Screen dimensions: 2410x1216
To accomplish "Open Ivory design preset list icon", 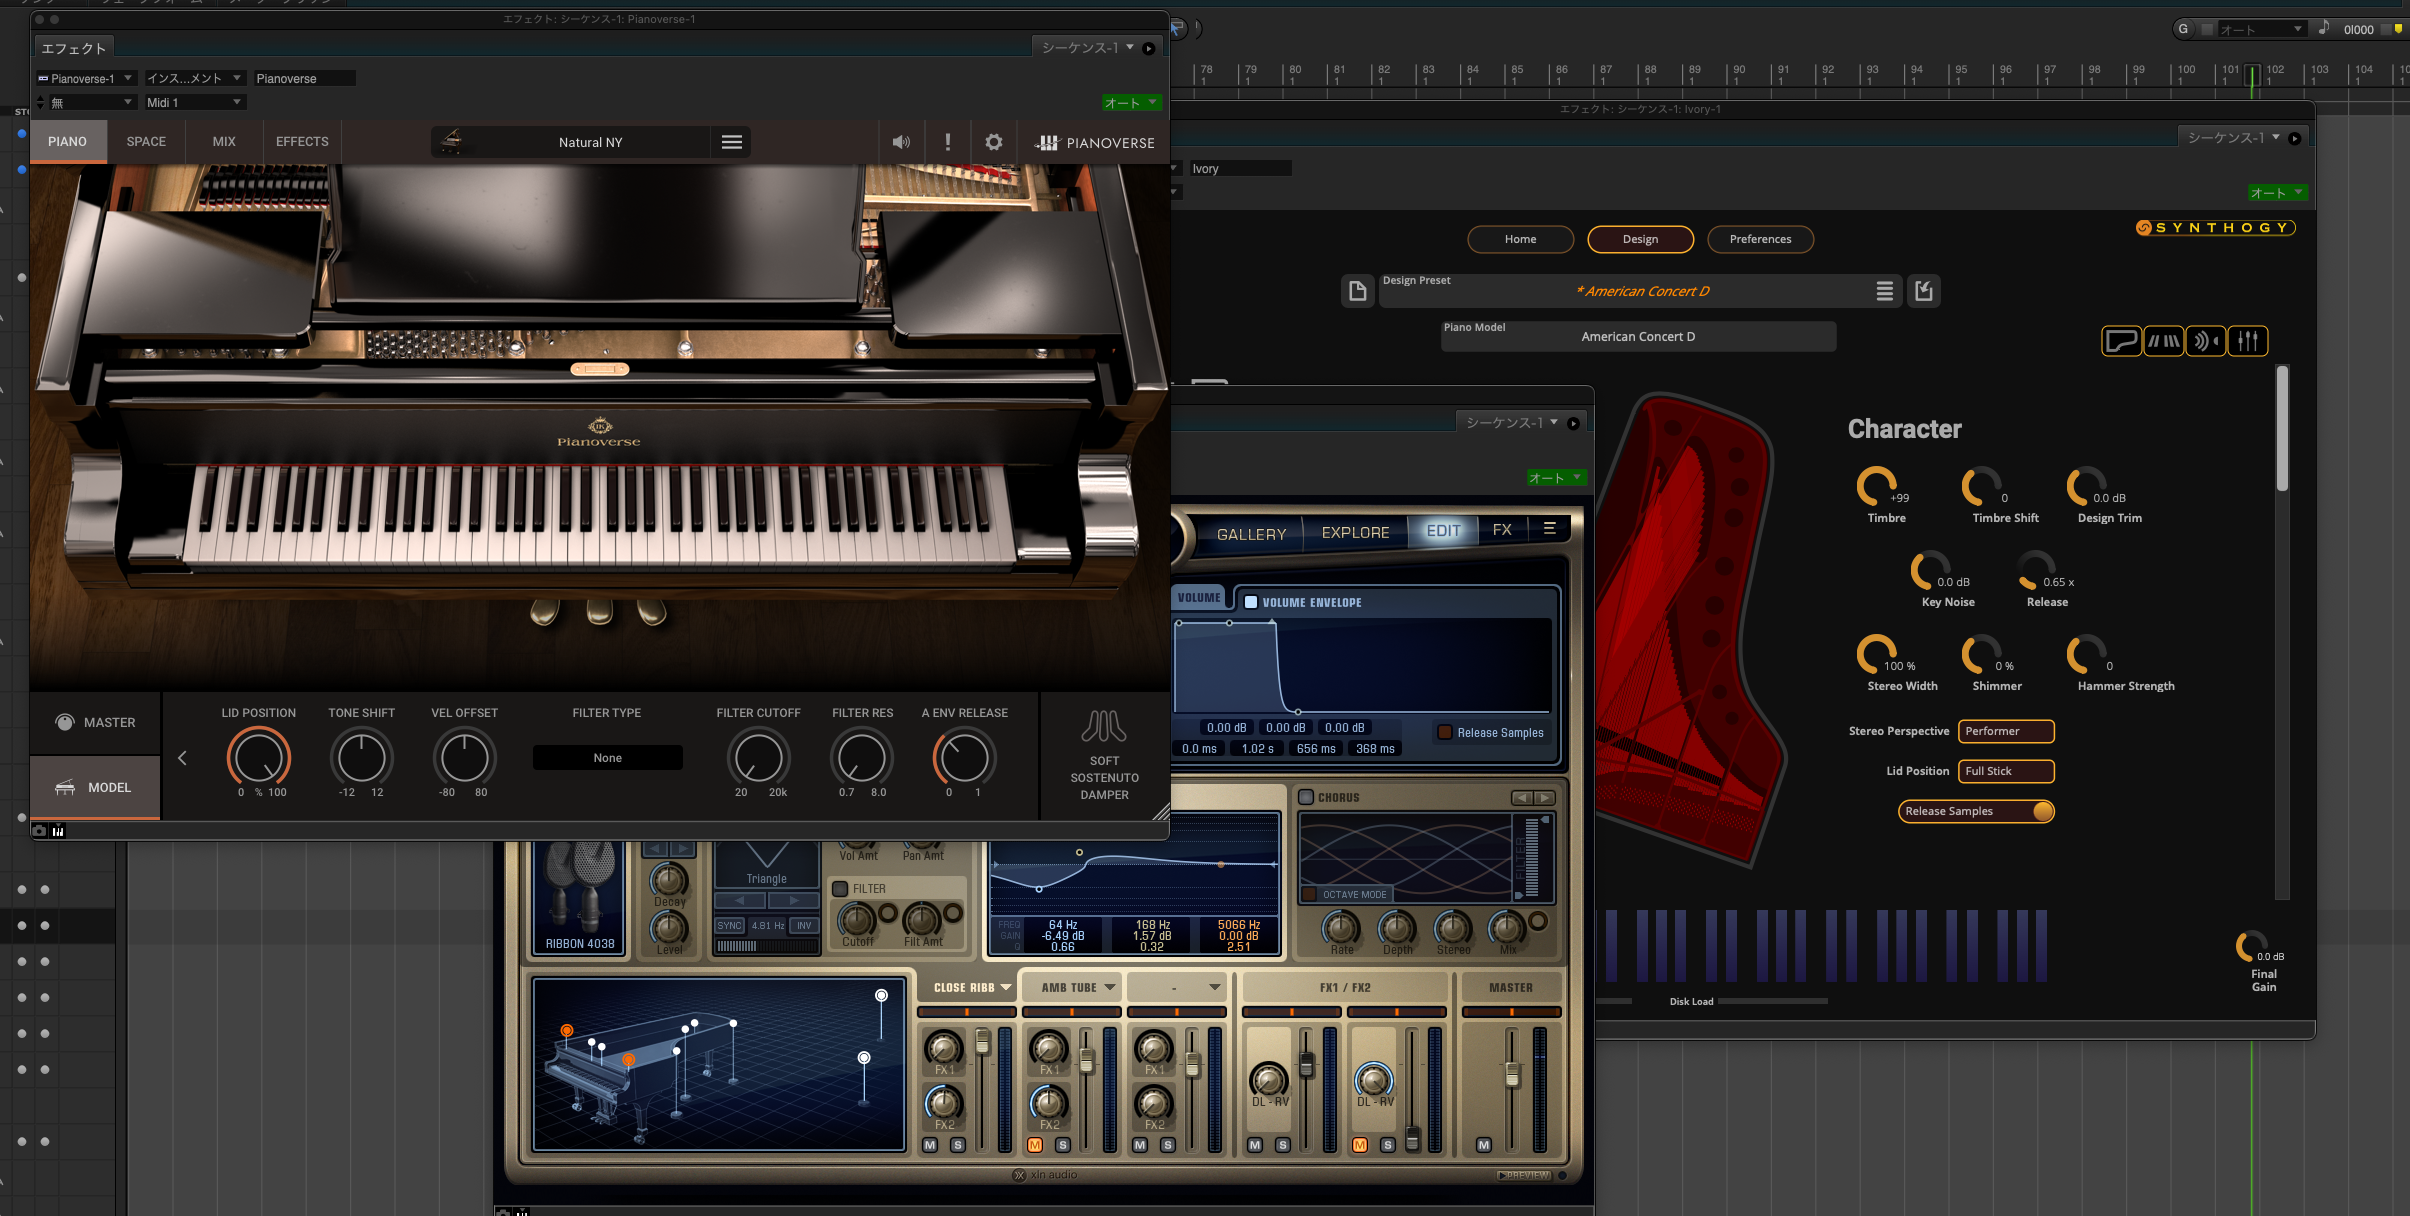I will [x=1884, y=291].
